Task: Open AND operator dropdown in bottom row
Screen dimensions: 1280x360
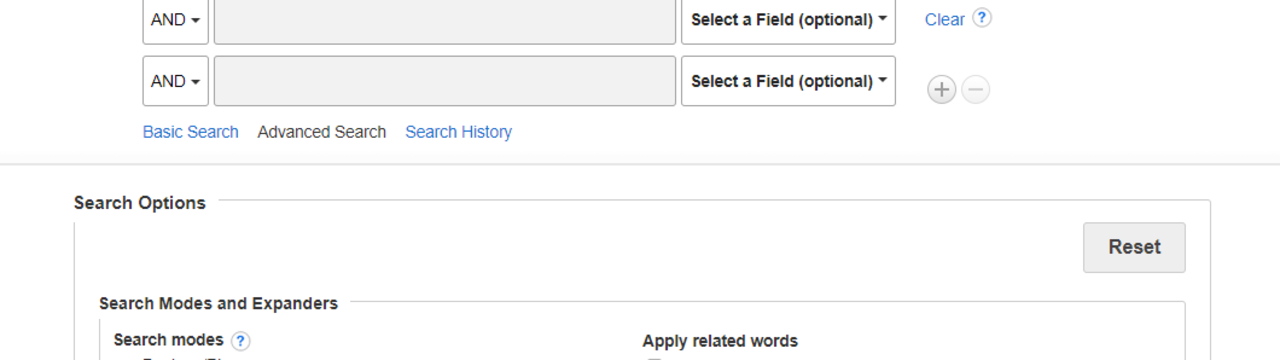Action: (x=176, y=81)
